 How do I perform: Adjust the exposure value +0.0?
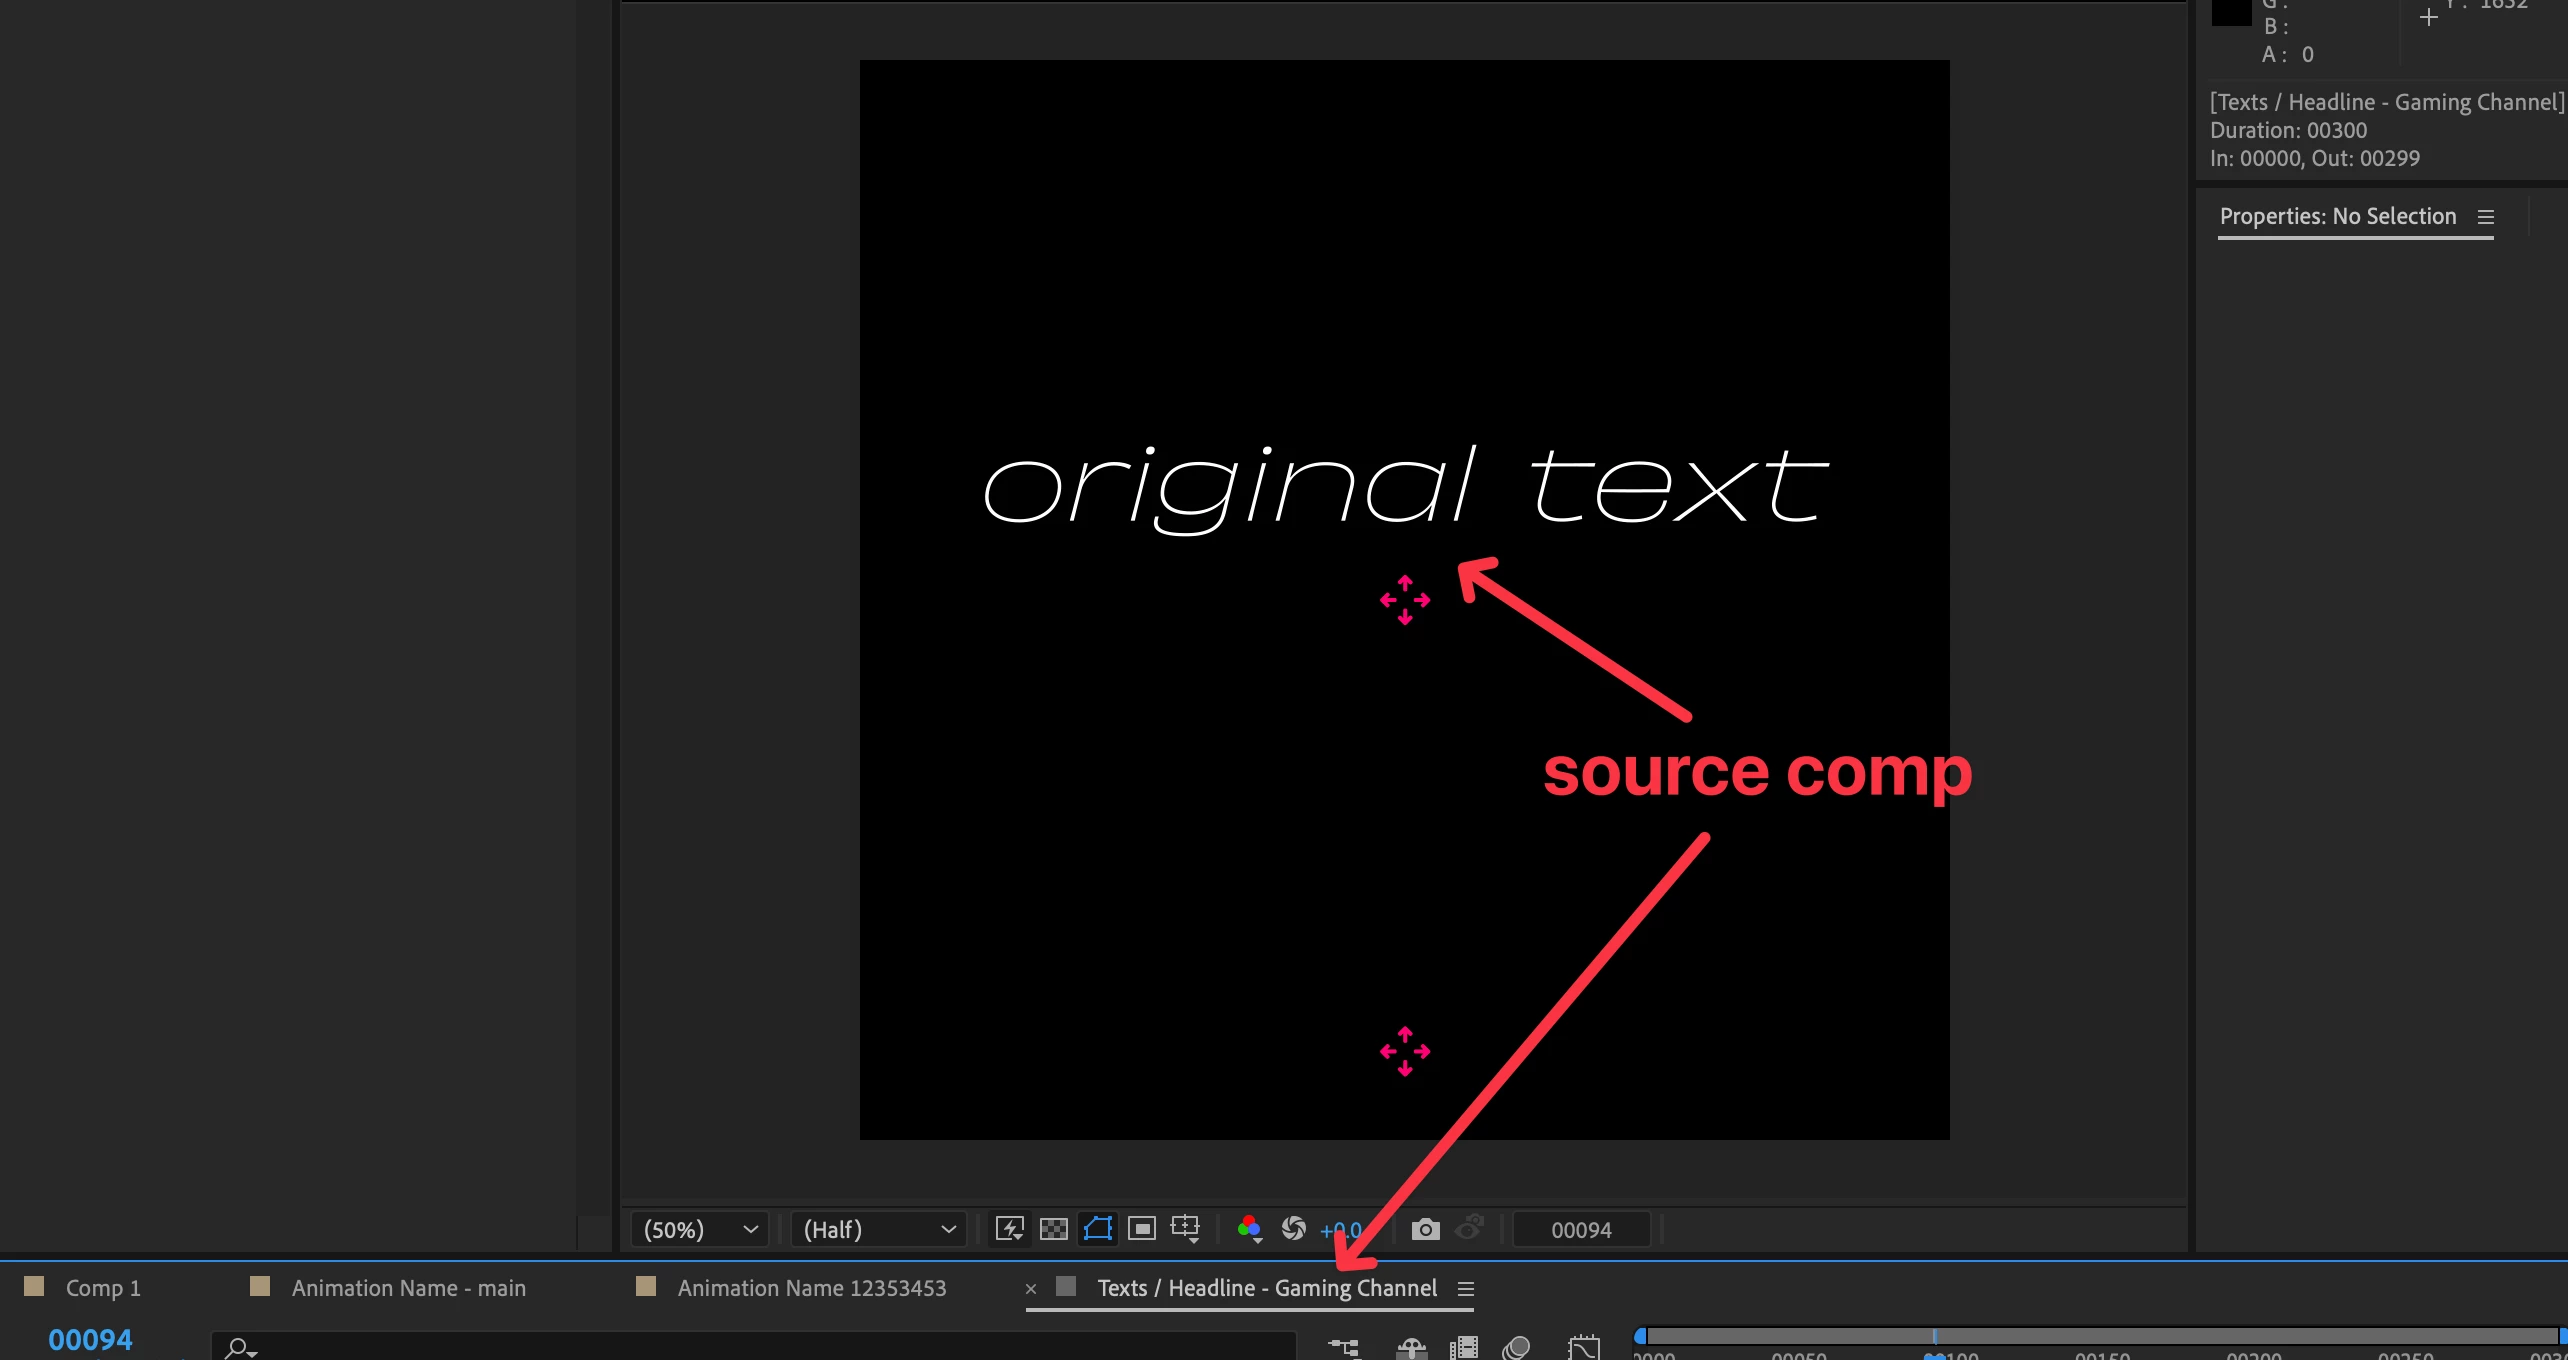click(x=1338, y=1231)
